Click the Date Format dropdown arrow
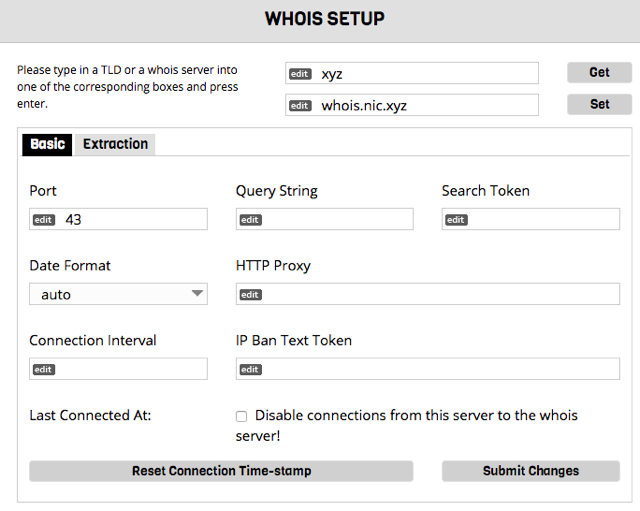 pos(197,293)
